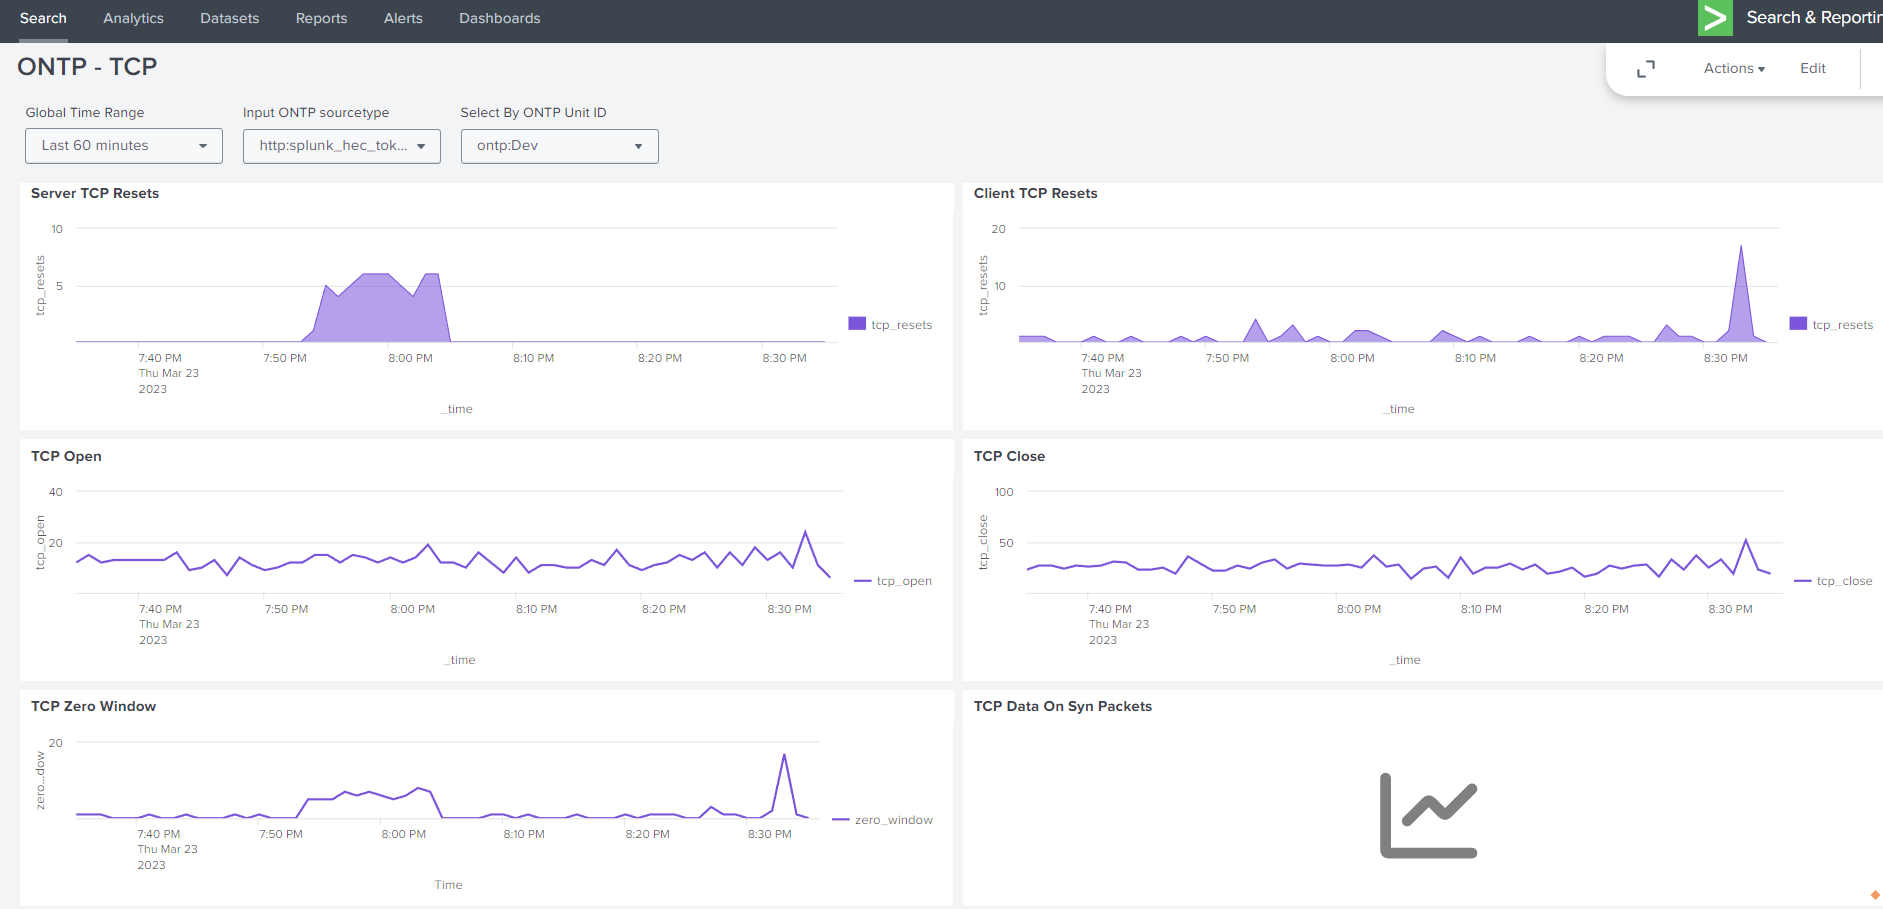Image resolution: width=1883 pixels, height=909 pixels.
Task: Switch to the Alerts tab
Action: [x=403, y=18]
